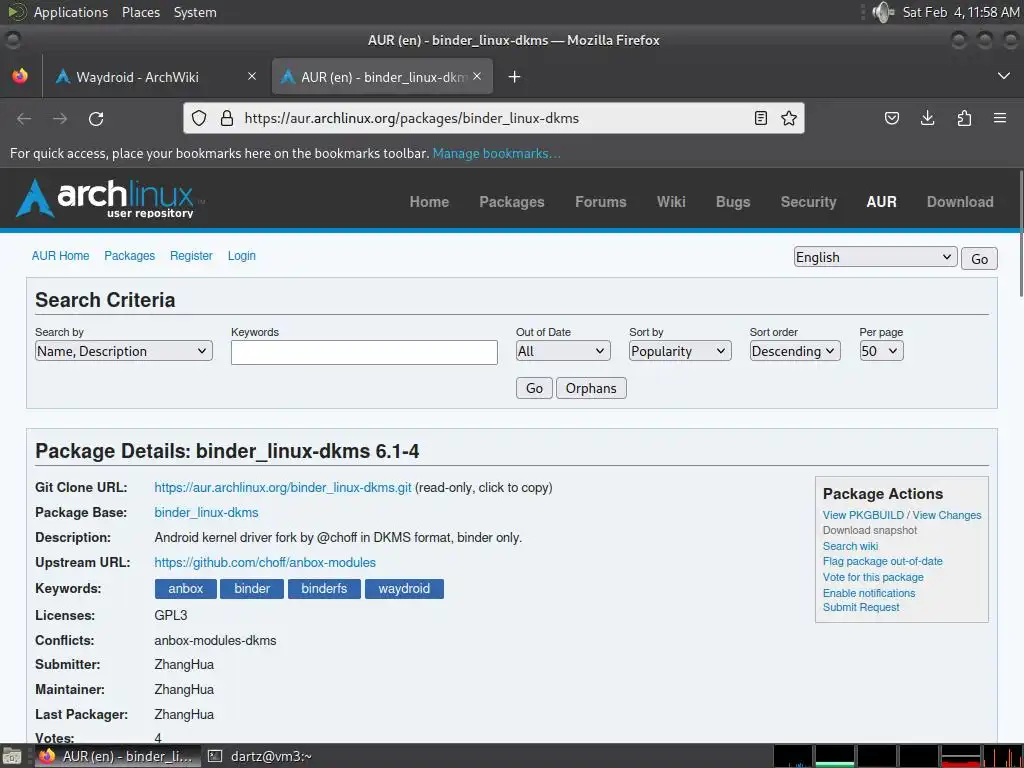The width and height of the screenshot is (1024, 768).
Task: Click Vote for this package link
Action: click(x=873, y=577)
